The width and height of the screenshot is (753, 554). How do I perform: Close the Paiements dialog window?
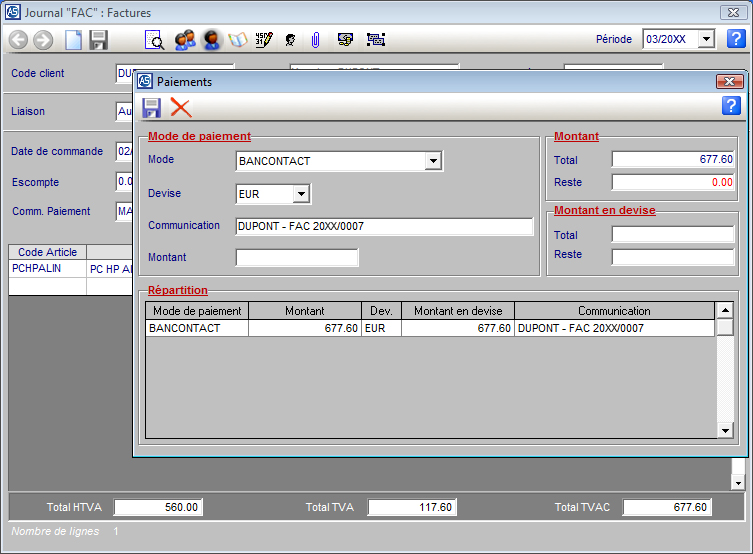pyautogui.click(x=728, y=82)
